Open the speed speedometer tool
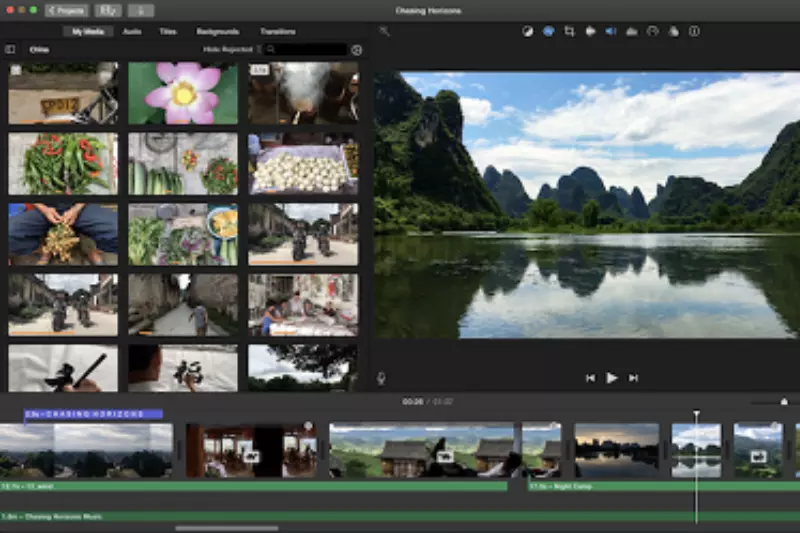This screenshot has width=800, height=533. coord(653,32)
